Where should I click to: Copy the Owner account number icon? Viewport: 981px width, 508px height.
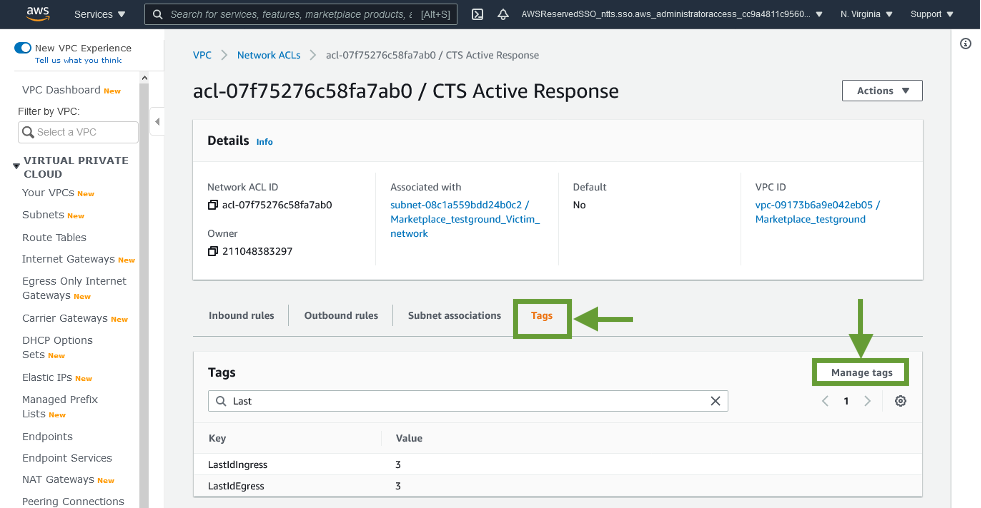coord(213,251)
